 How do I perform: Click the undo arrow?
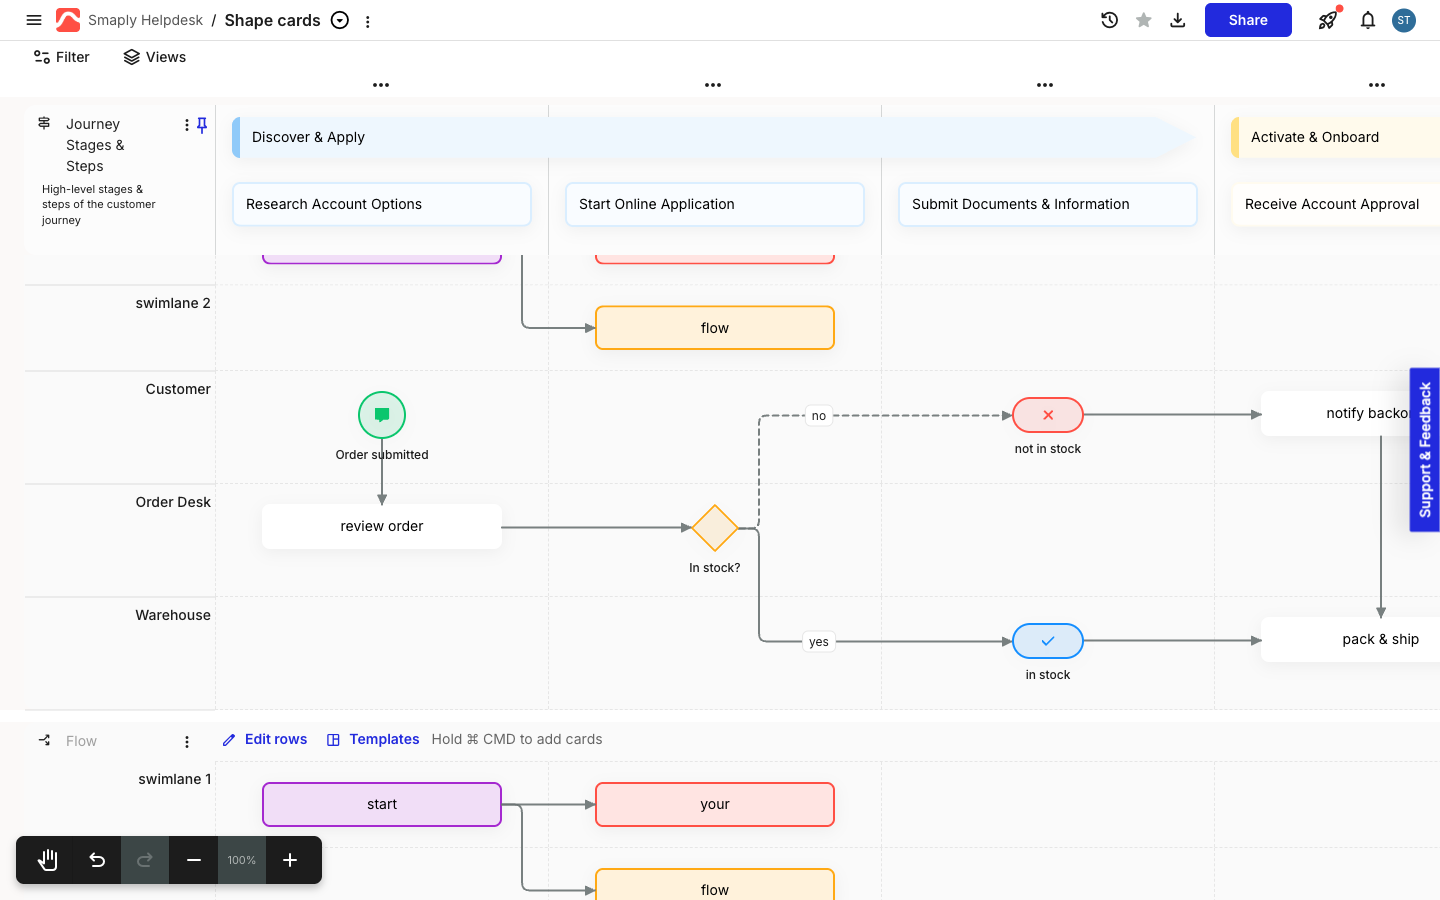[x=97, y=860]
